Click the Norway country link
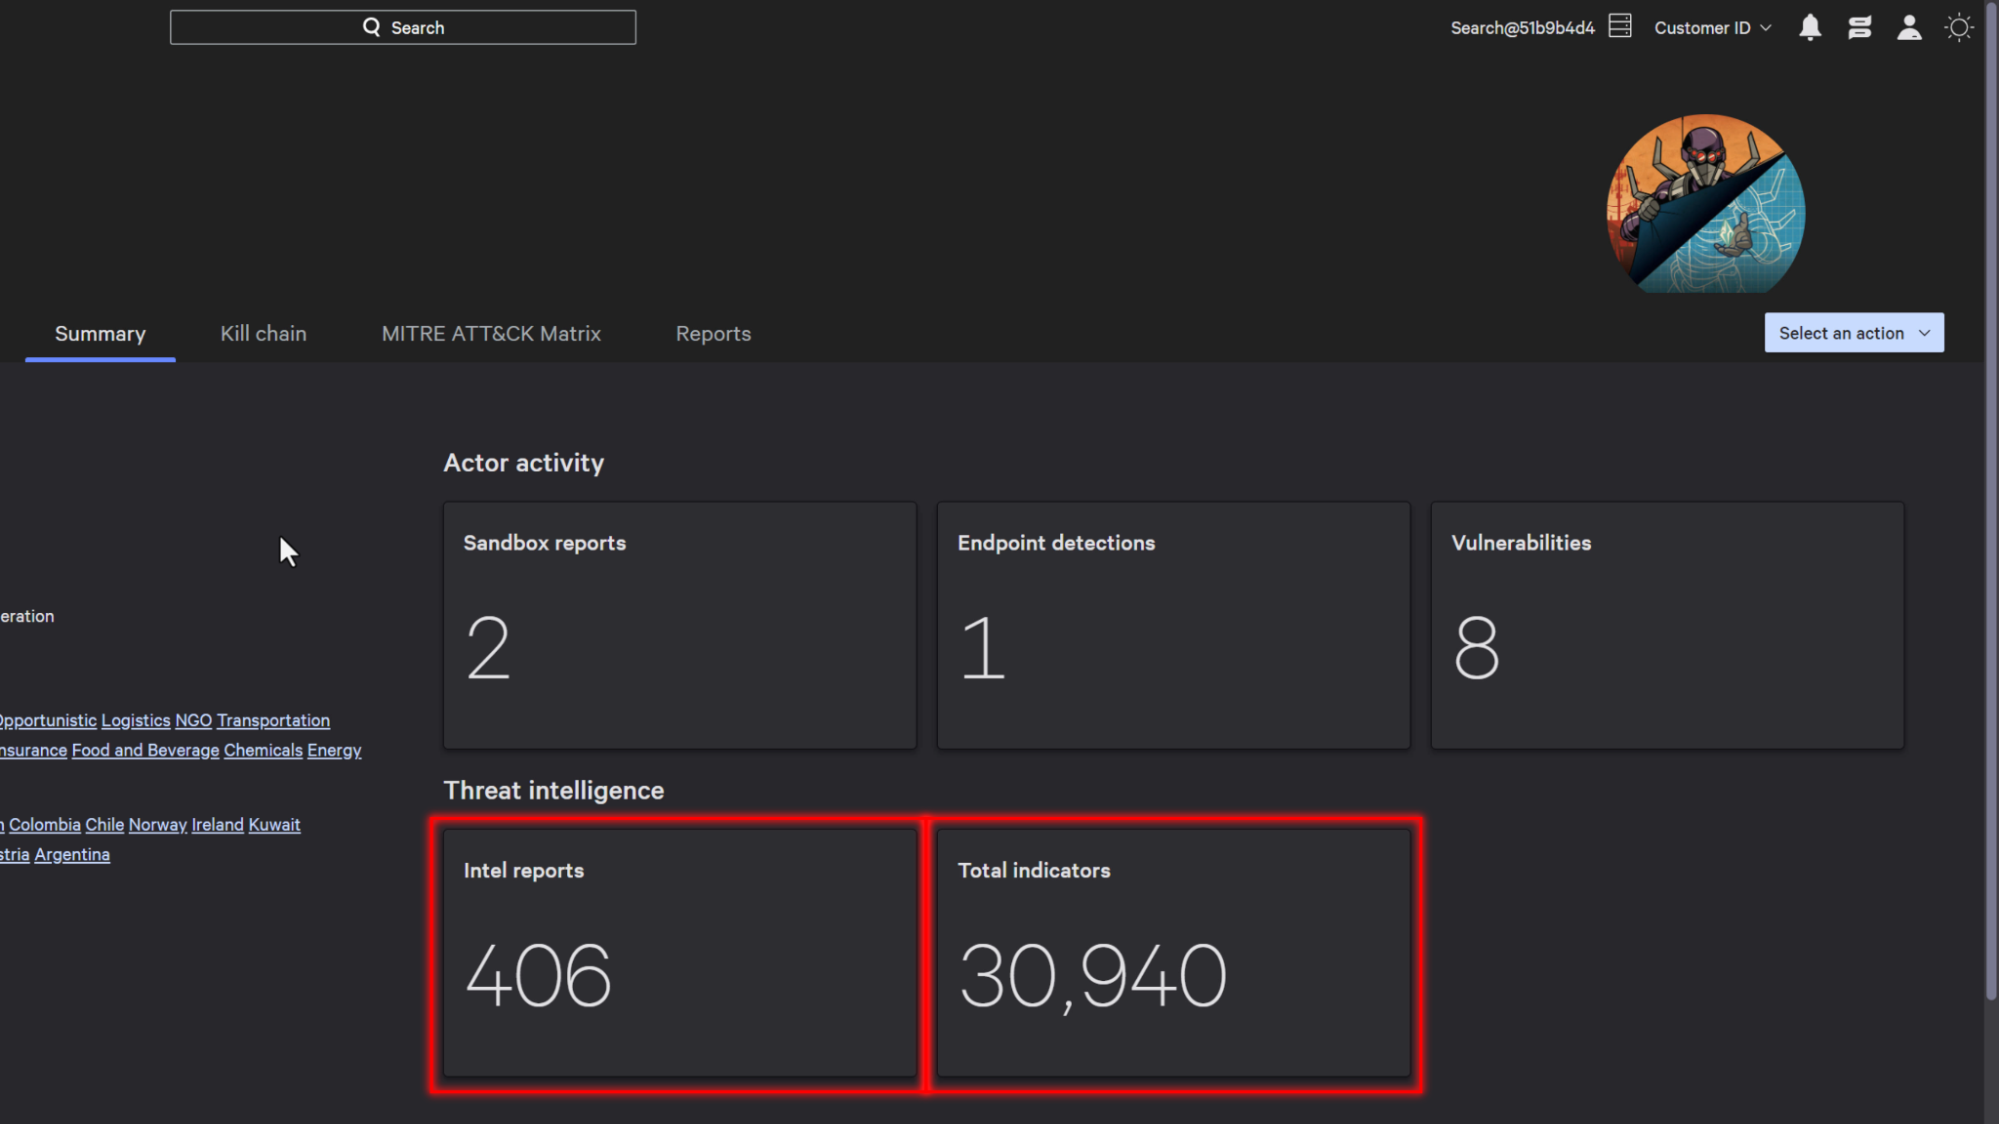Image resolution: width=1999 pixels, height=1125 pixels. pos(157,825)
